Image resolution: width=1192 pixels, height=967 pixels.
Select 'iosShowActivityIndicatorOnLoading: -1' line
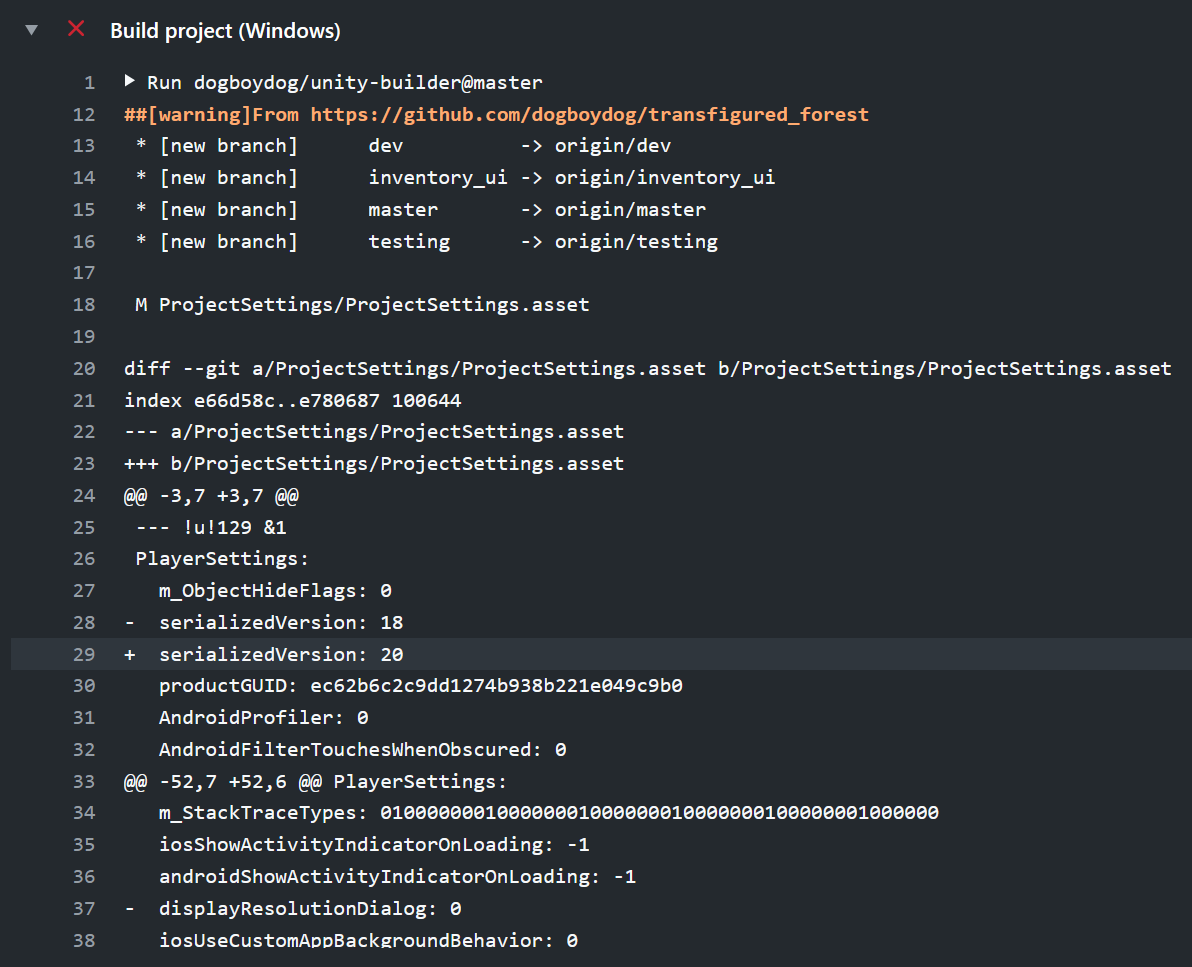tap(374, 845)
